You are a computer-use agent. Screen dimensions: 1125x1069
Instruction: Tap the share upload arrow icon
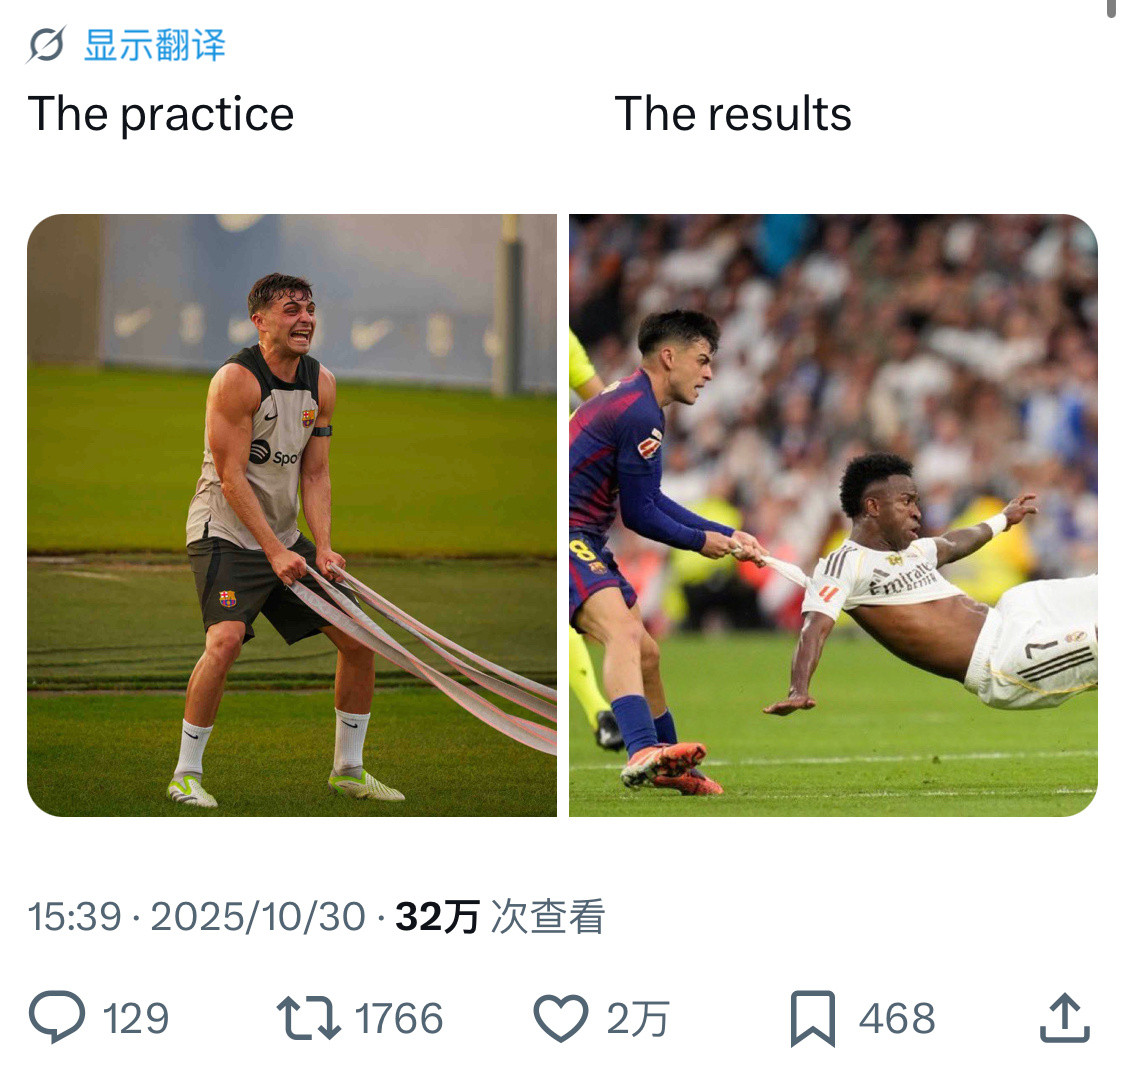(x=1064, y=1018)
